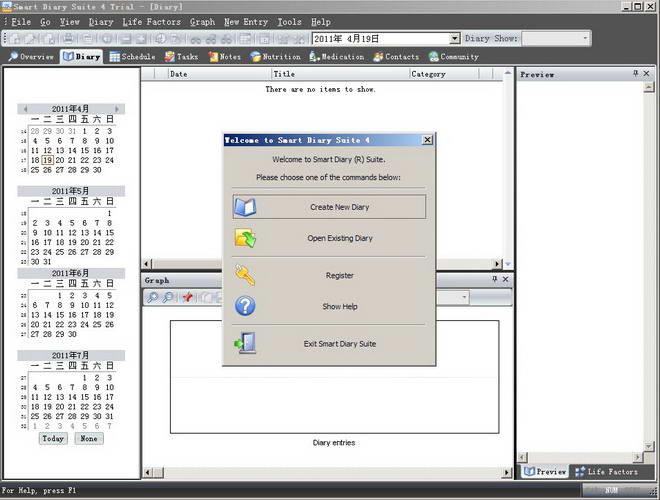The width and height of the screenshot is (660, 500).
Task: Select May 31 in the 2011年5月 calendar
Action: (x=48, y=262)
